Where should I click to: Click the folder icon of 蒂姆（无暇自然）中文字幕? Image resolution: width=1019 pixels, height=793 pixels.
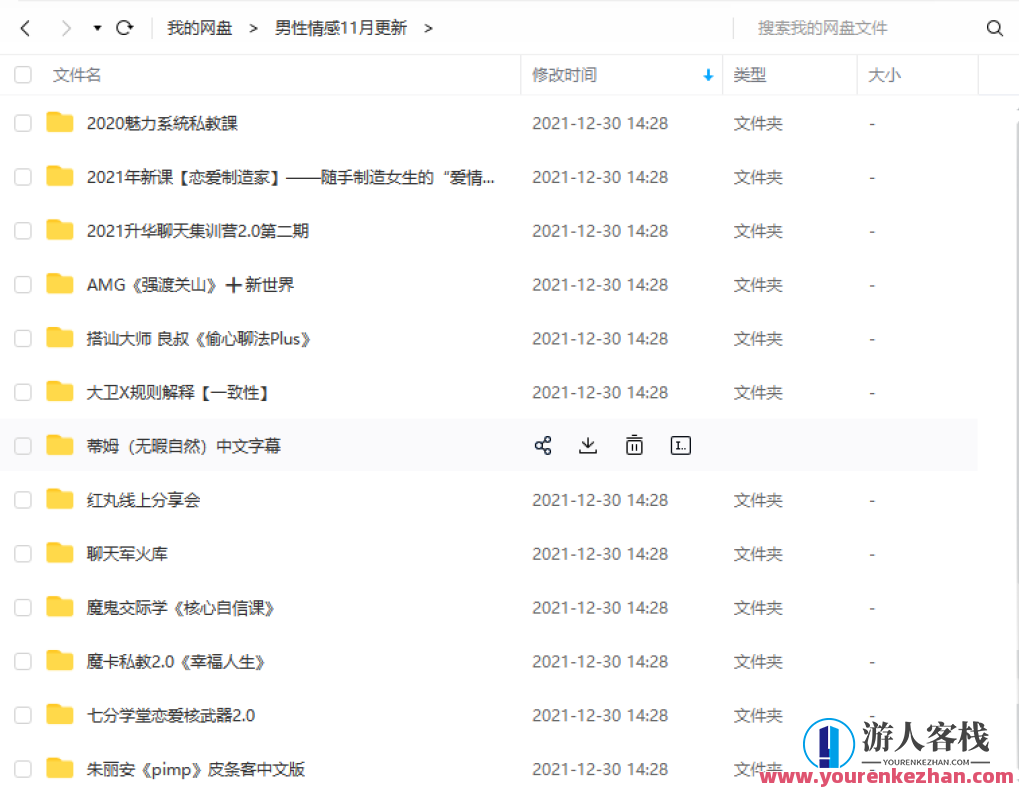point(60,445)
